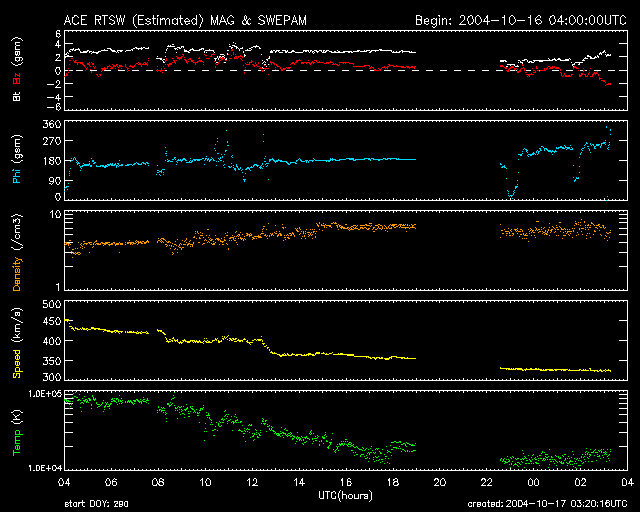Click the "180" tick on the Phi axis
Viewport: 640px width, 512px height.
point(52,161)
